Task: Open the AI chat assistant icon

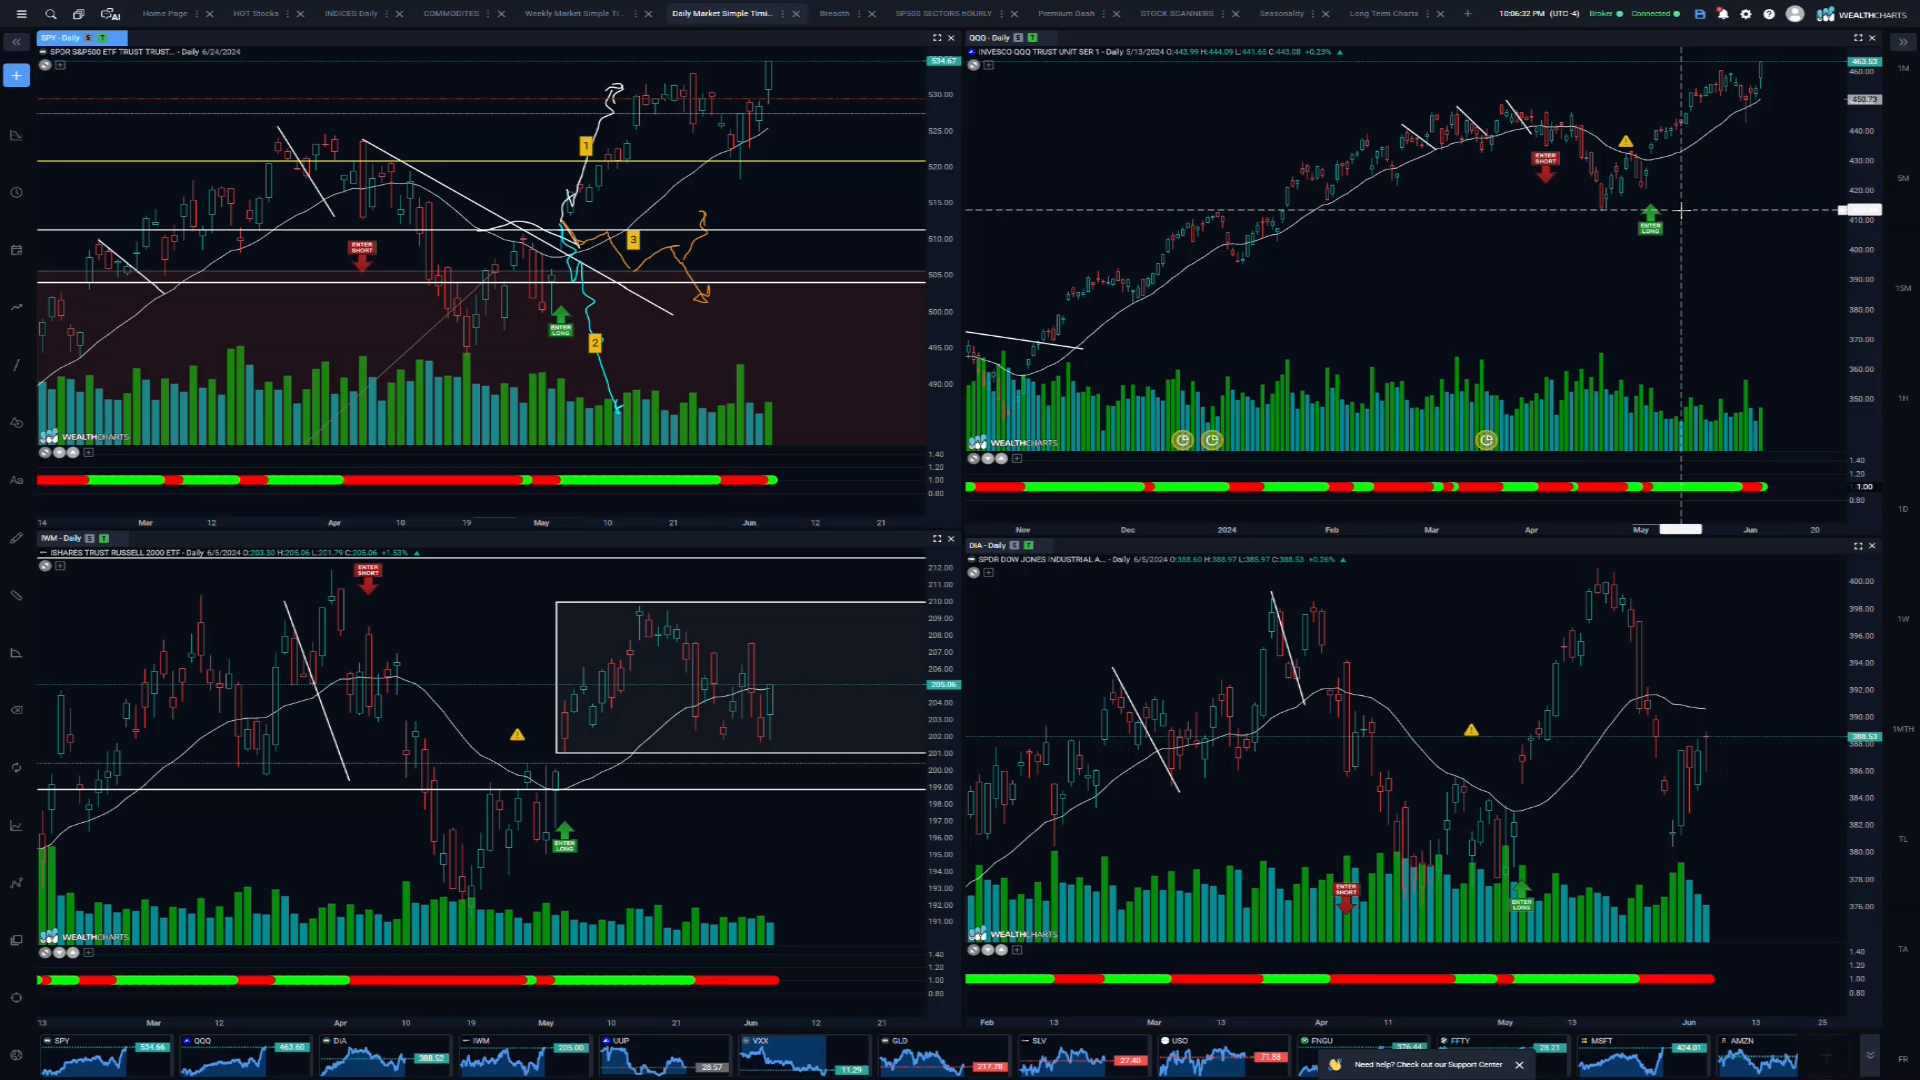Action: tap(110, 14)
